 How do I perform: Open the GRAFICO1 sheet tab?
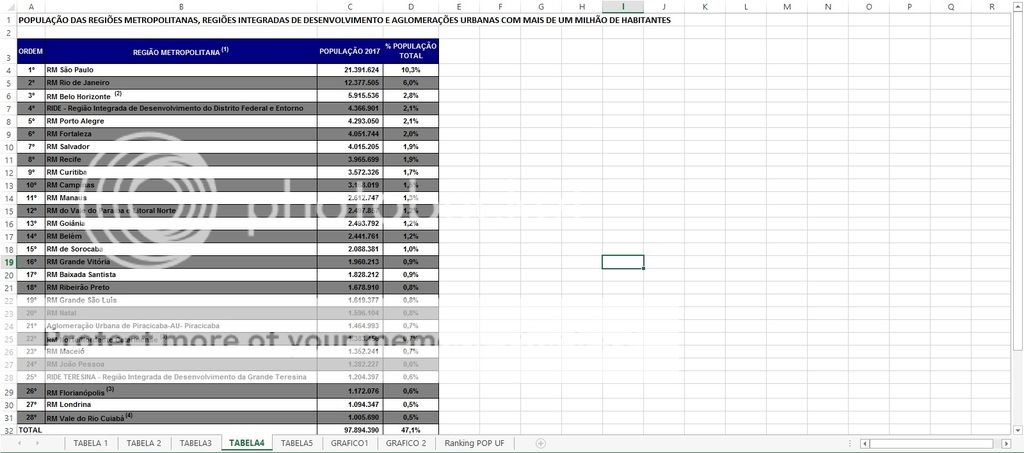pos(350,443)
